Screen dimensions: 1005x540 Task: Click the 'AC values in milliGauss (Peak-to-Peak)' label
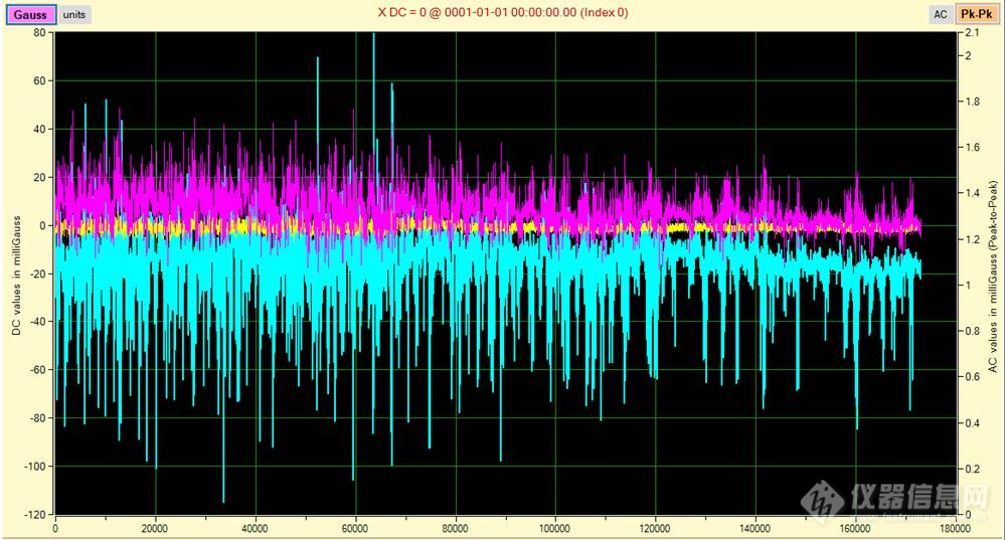point(992,277)
